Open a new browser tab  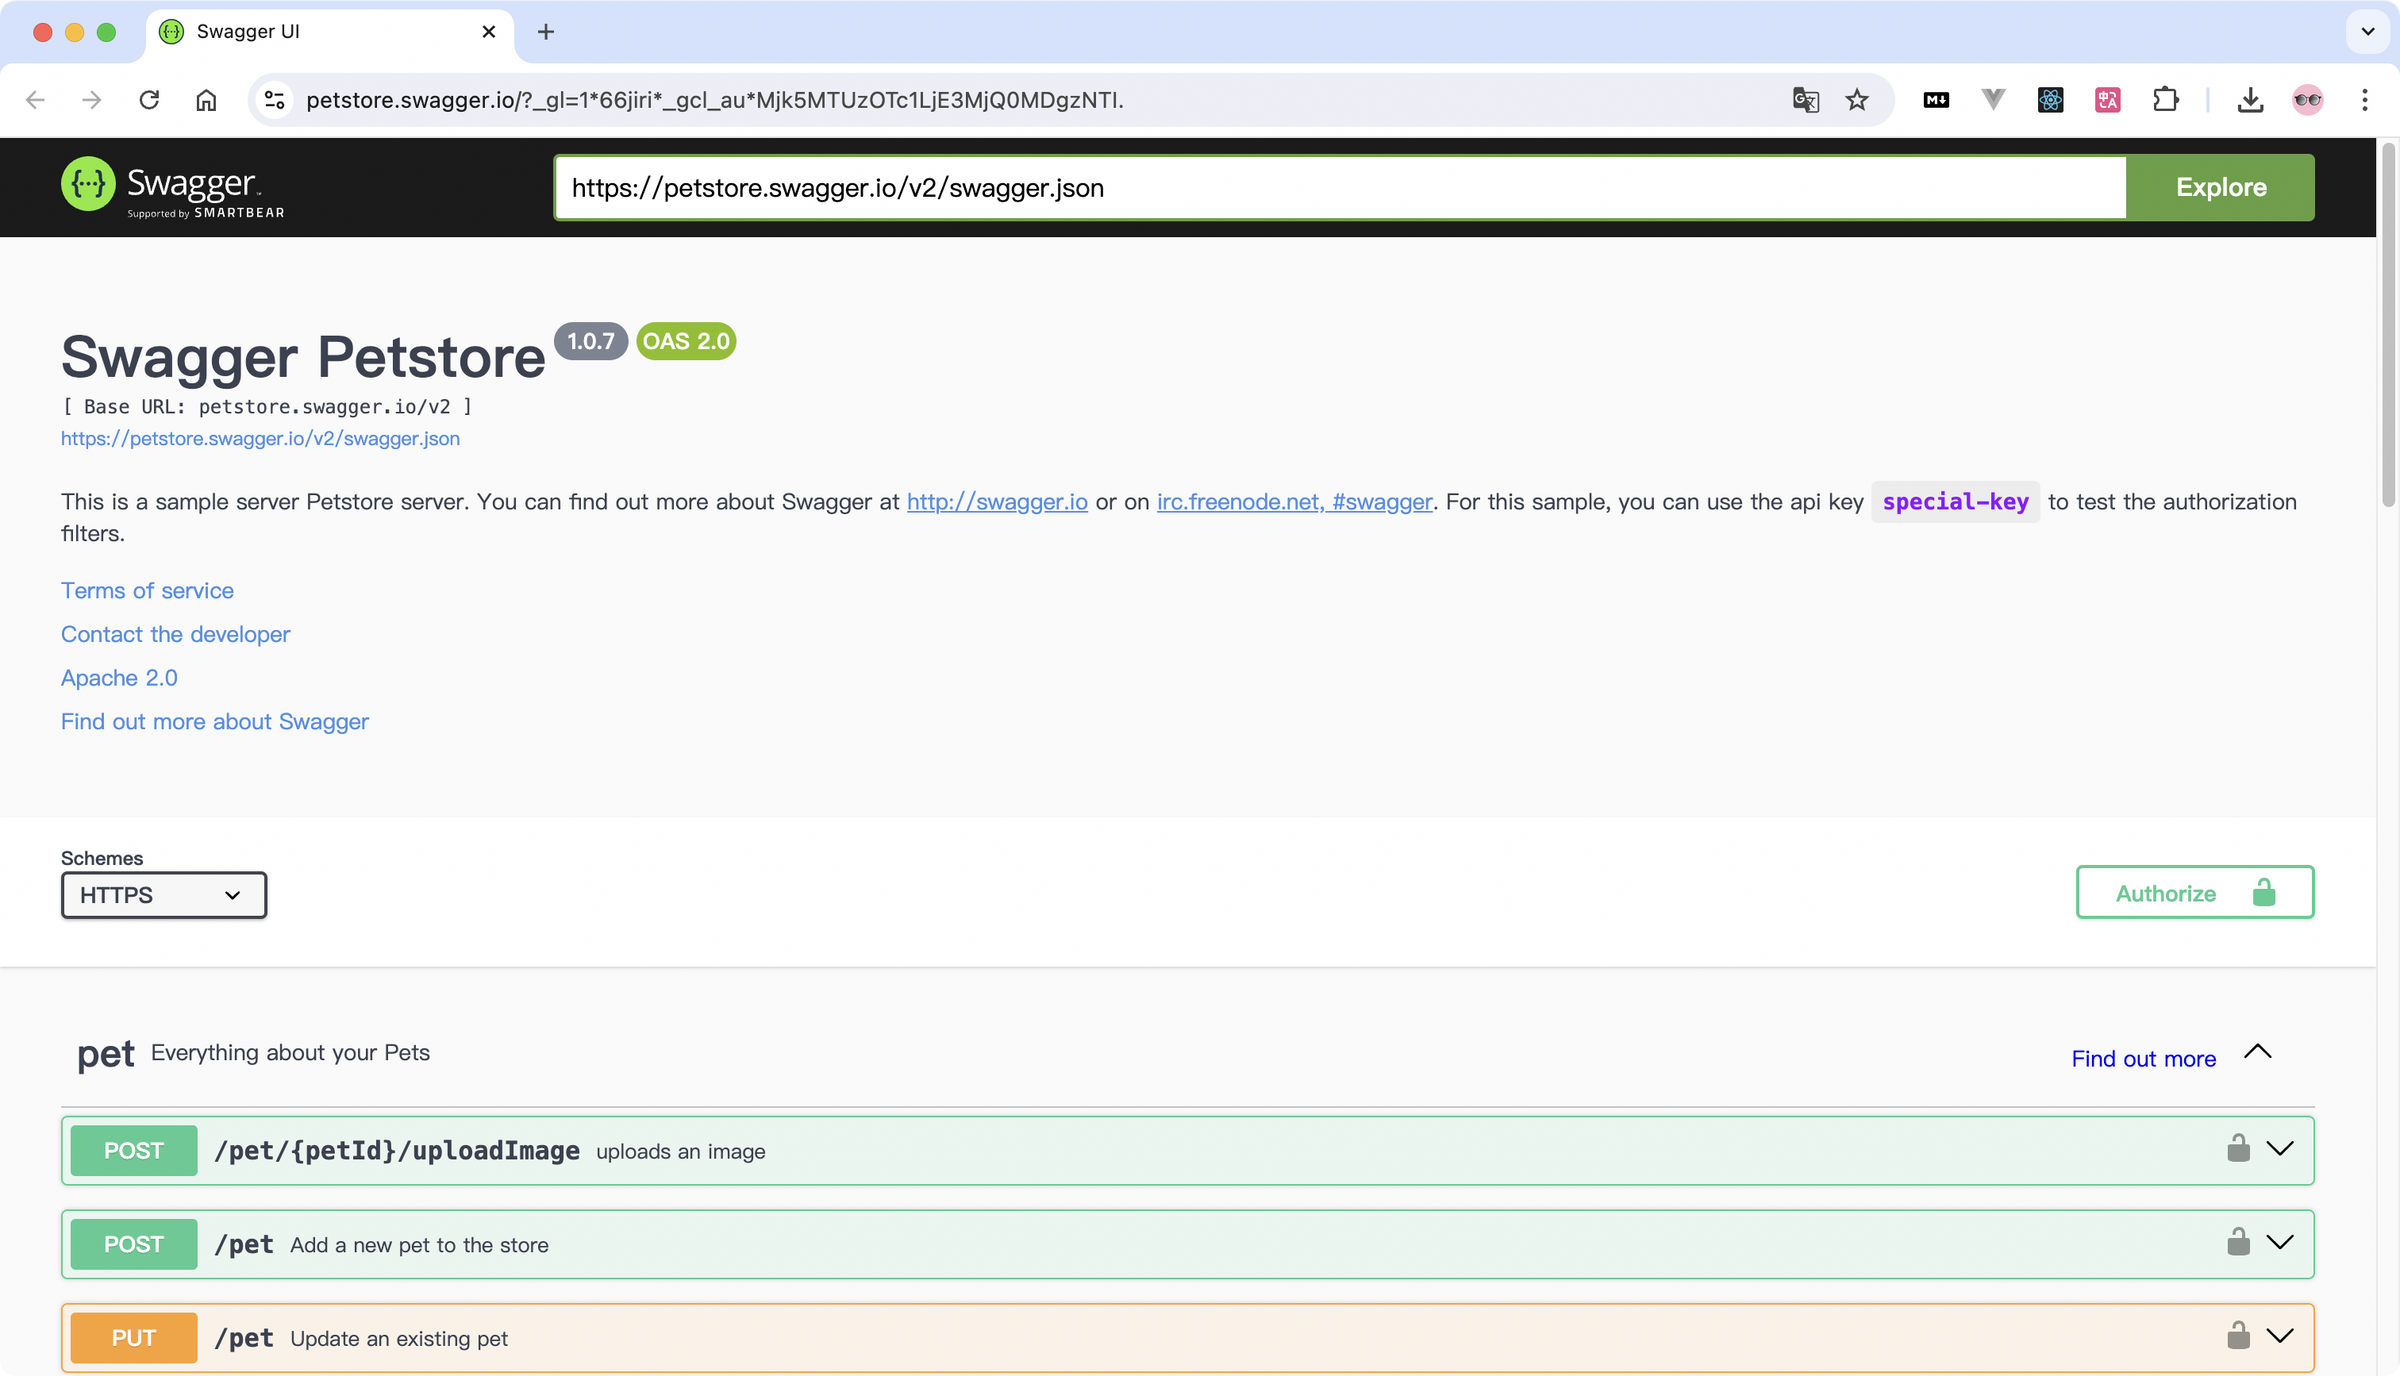546,32
